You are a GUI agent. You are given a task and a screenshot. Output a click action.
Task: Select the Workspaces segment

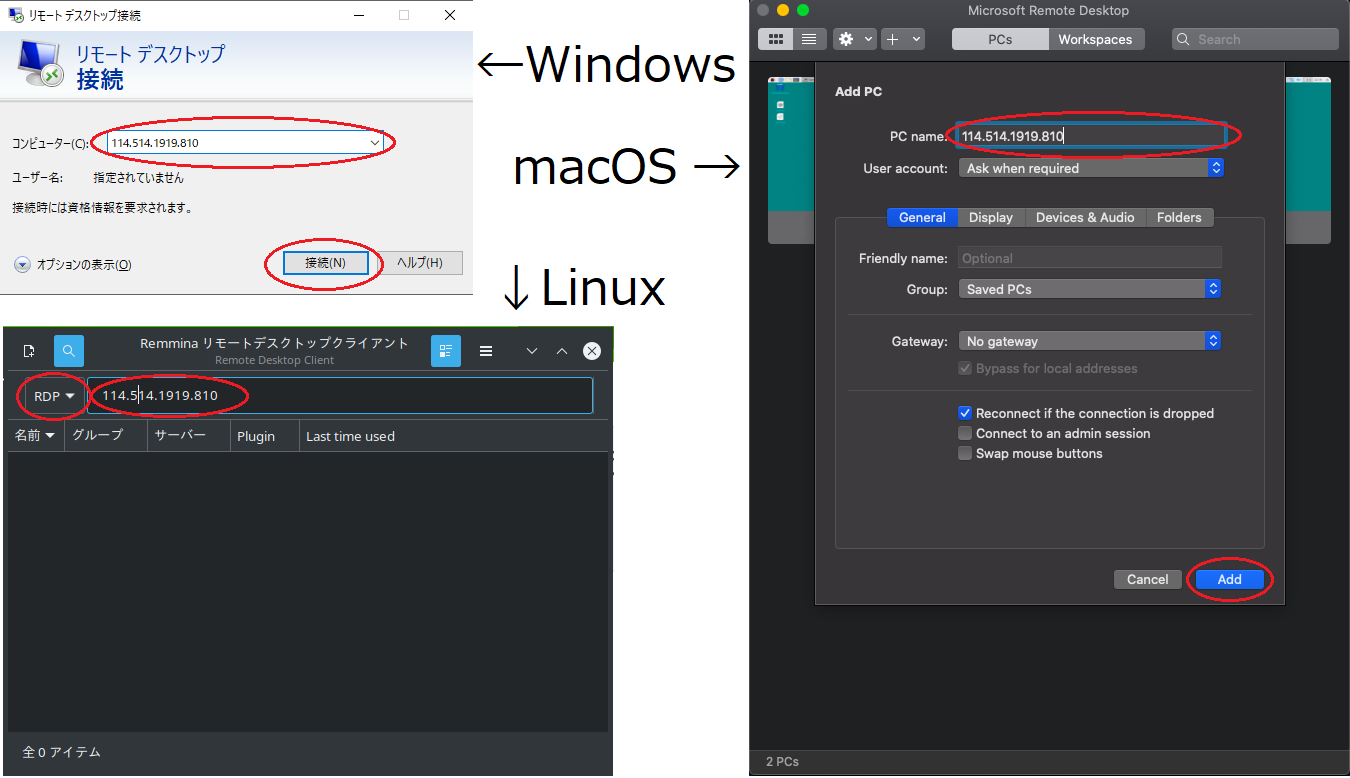(1096, 39)
